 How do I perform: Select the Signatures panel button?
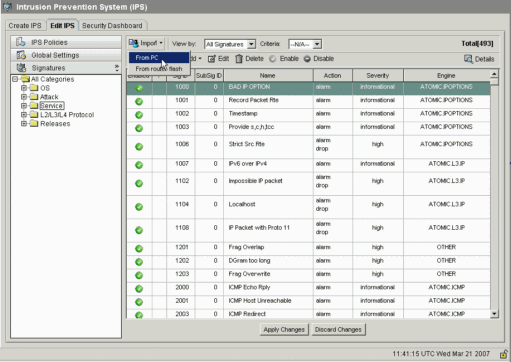(x=66, y=68)
